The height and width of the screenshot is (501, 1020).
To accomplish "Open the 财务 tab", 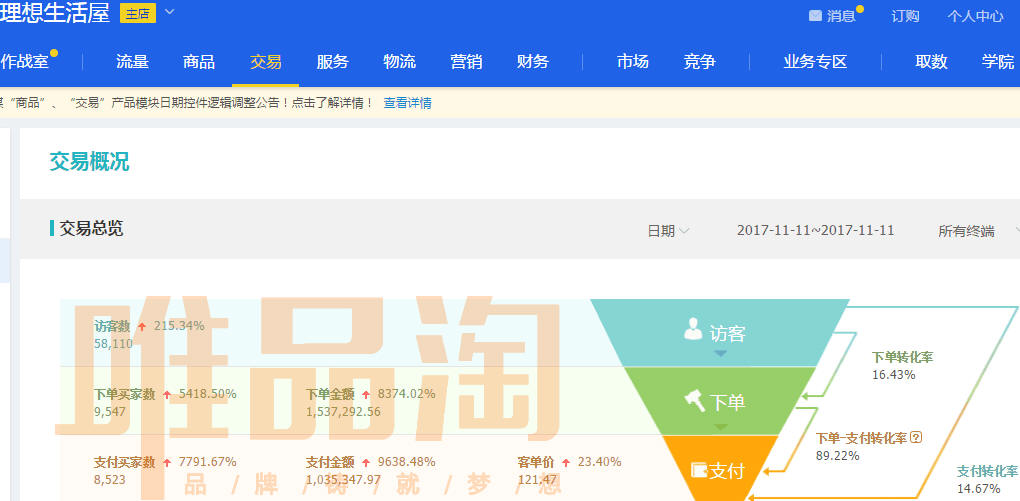I will click(533, 62).
